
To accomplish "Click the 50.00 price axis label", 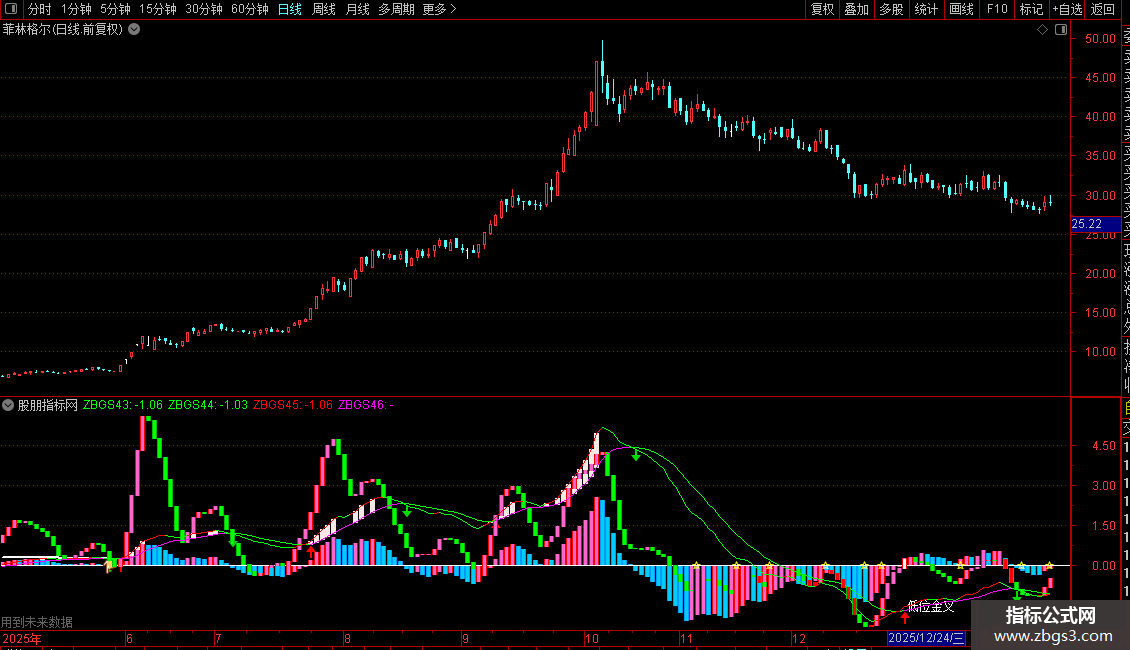I will tap(1100, 39).
